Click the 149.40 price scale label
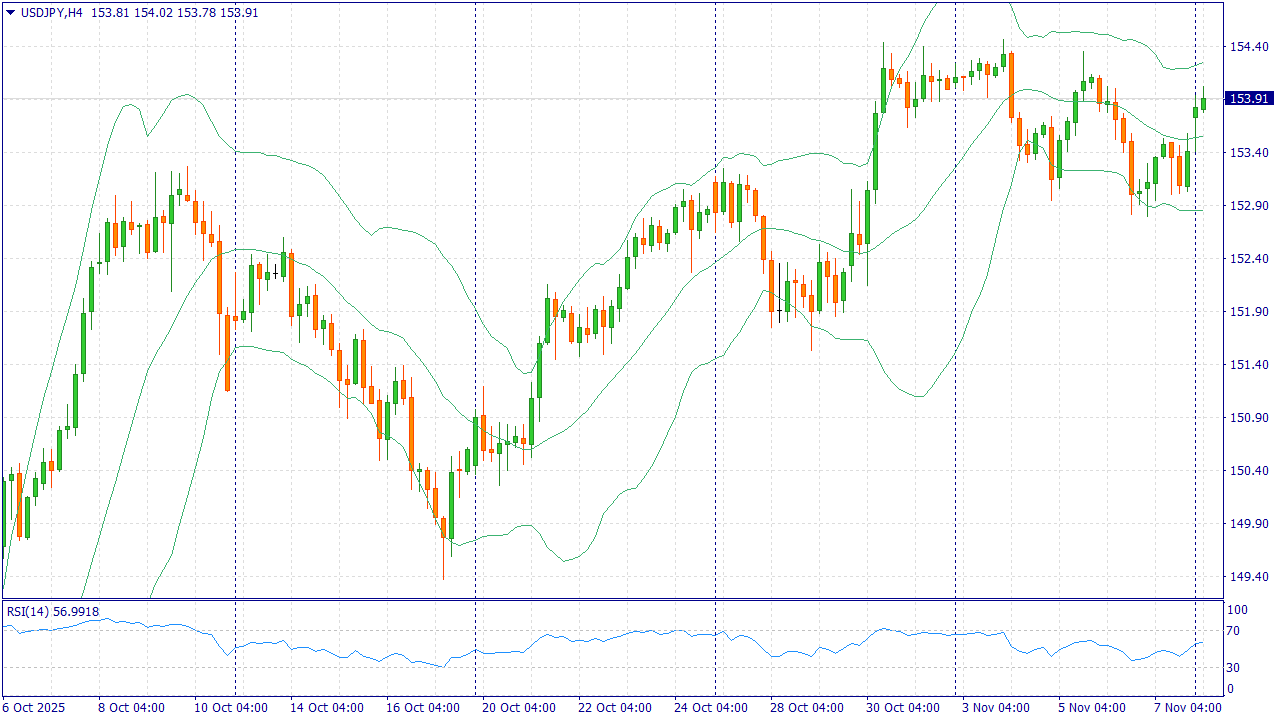 pos(1249,577)
